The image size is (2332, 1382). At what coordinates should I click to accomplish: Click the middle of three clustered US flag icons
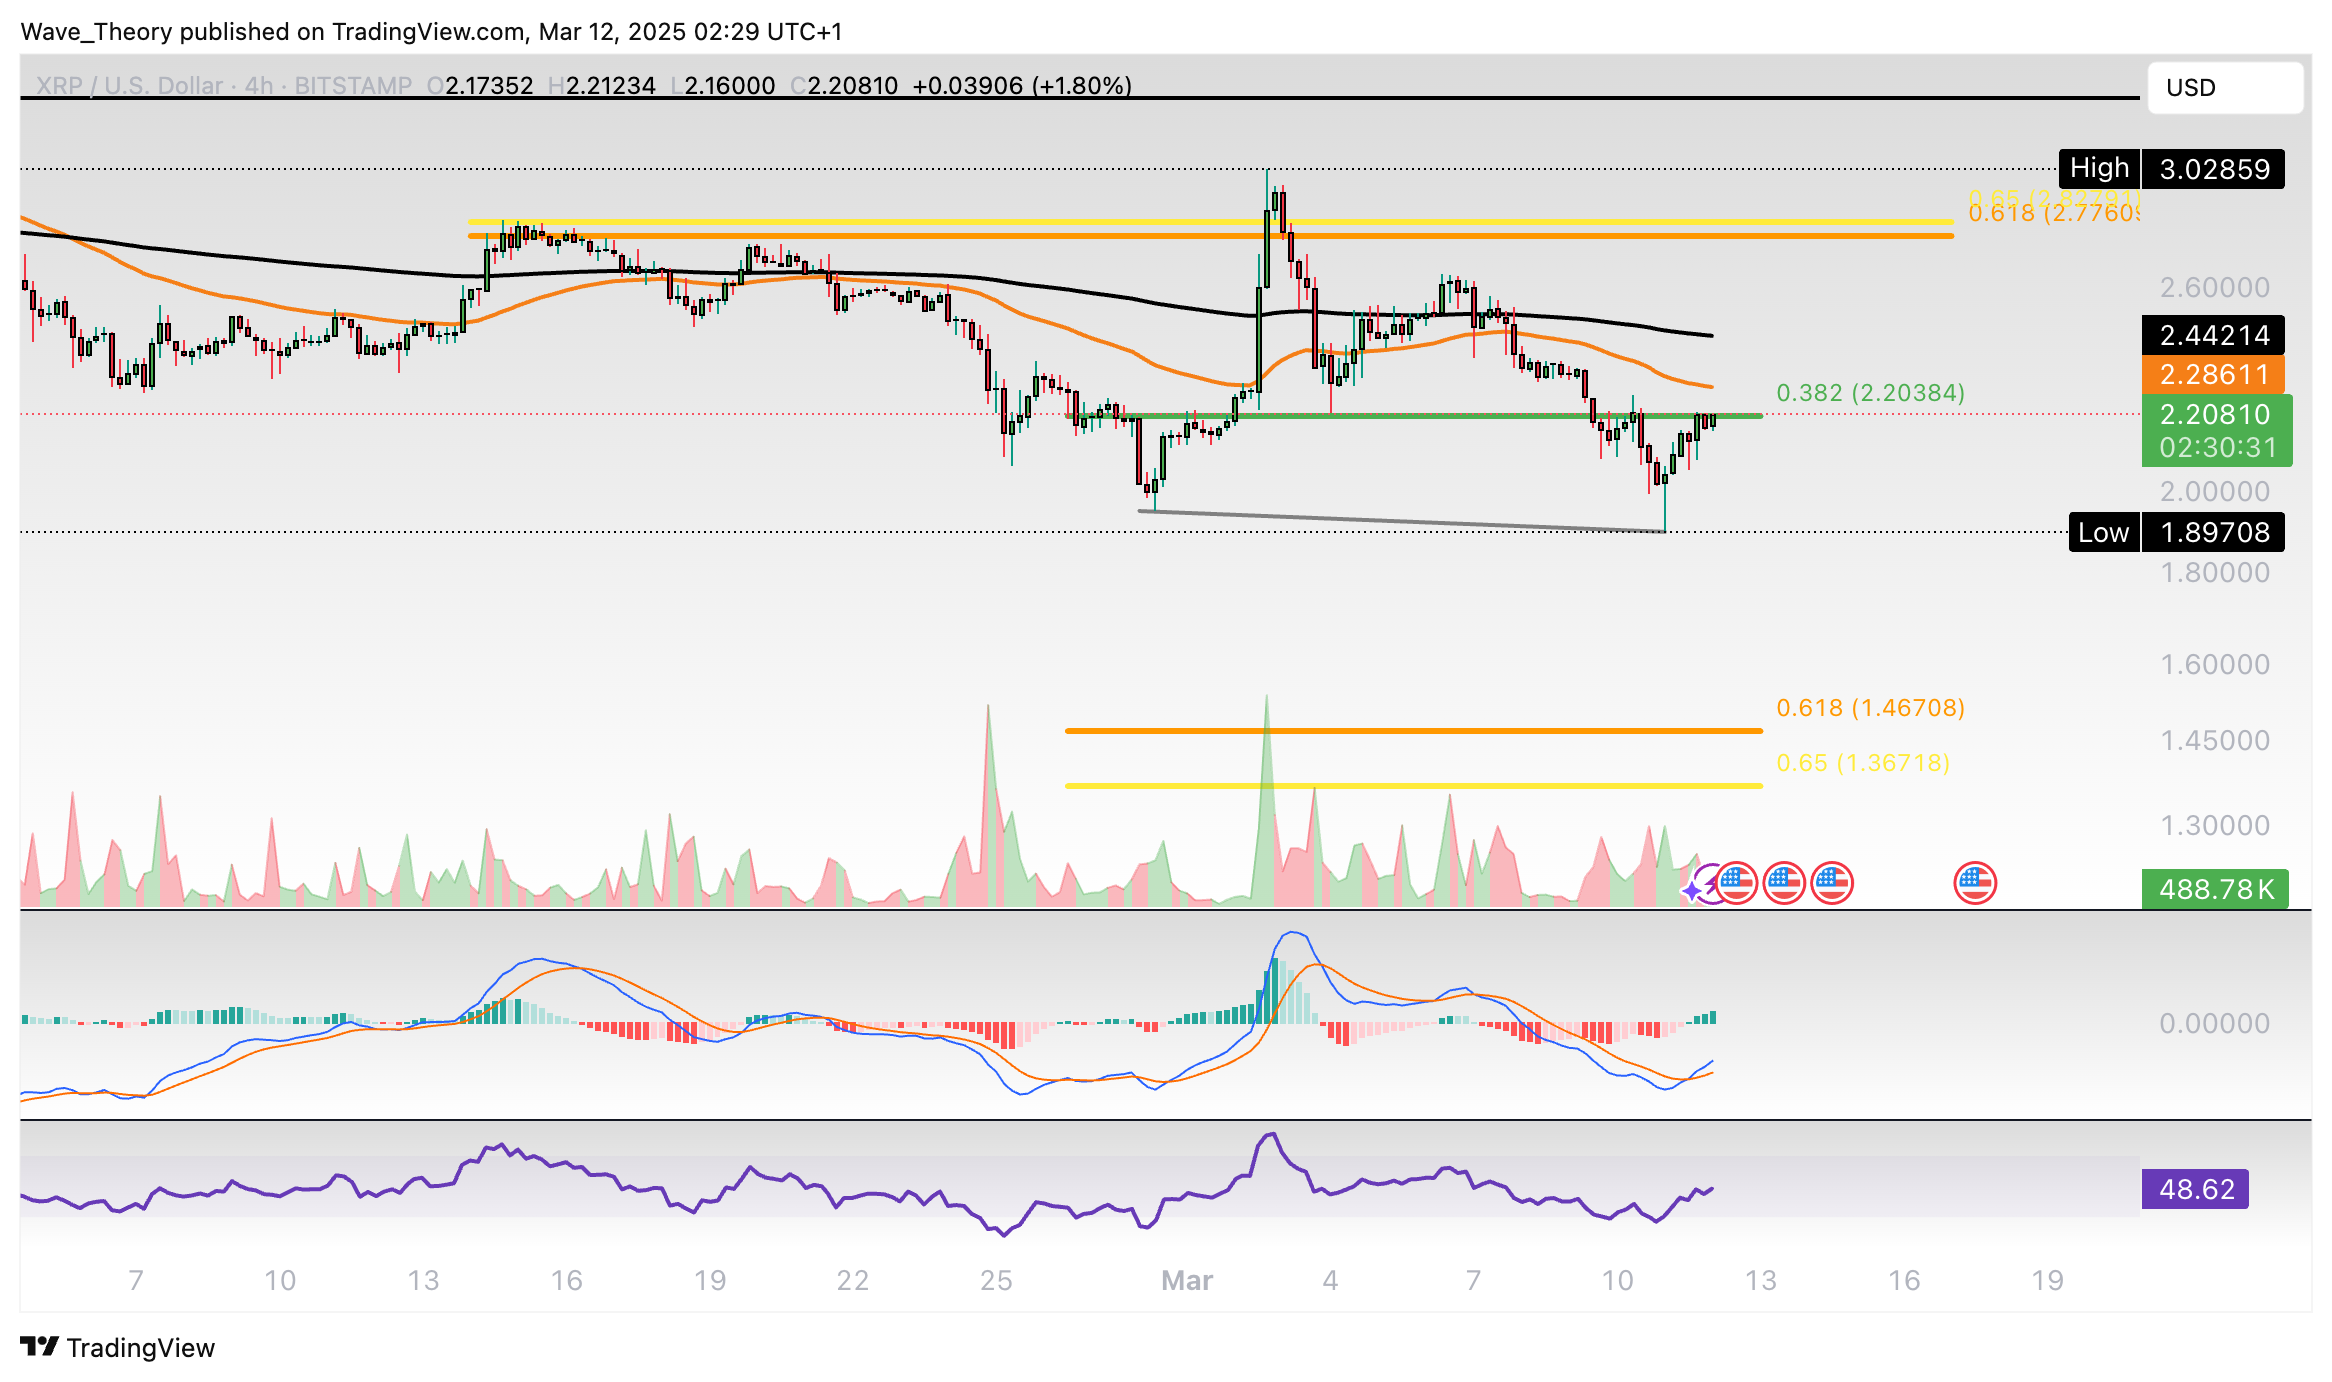(x=1785, y=883)
